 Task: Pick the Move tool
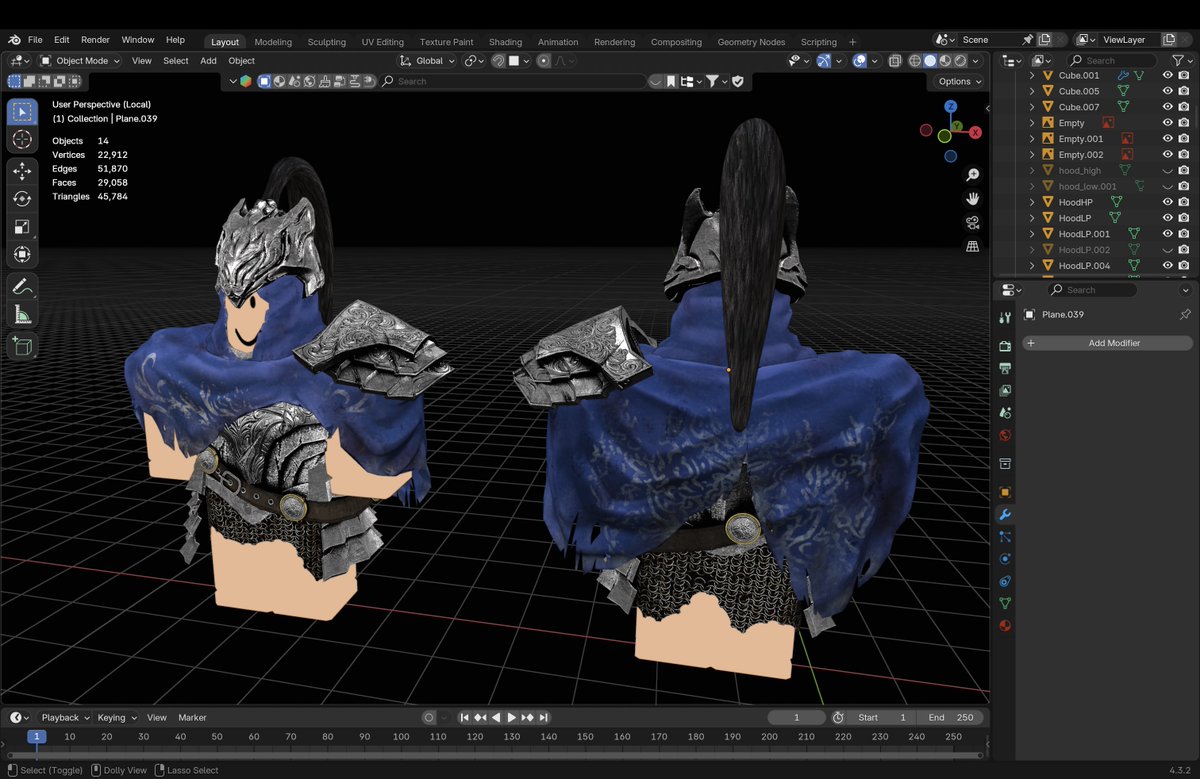click(x=22, y=171)
